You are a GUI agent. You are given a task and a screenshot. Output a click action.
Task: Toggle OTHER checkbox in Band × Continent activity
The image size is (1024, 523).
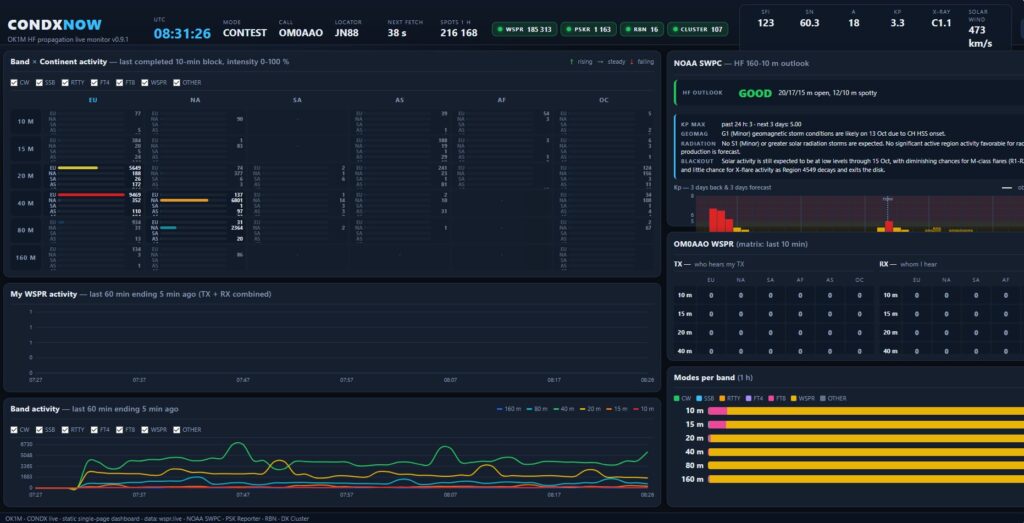point(176,83)
